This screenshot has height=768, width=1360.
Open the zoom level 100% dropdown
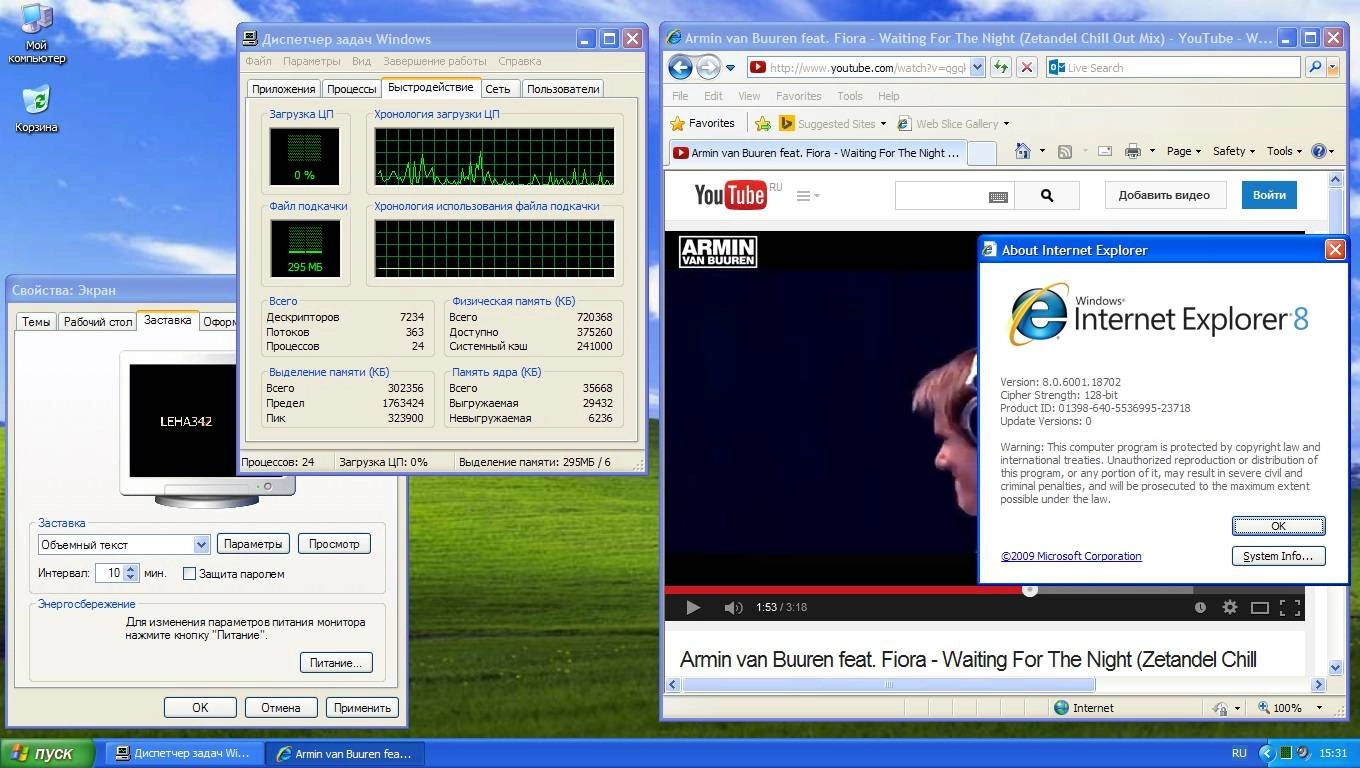coord(1319,708)
